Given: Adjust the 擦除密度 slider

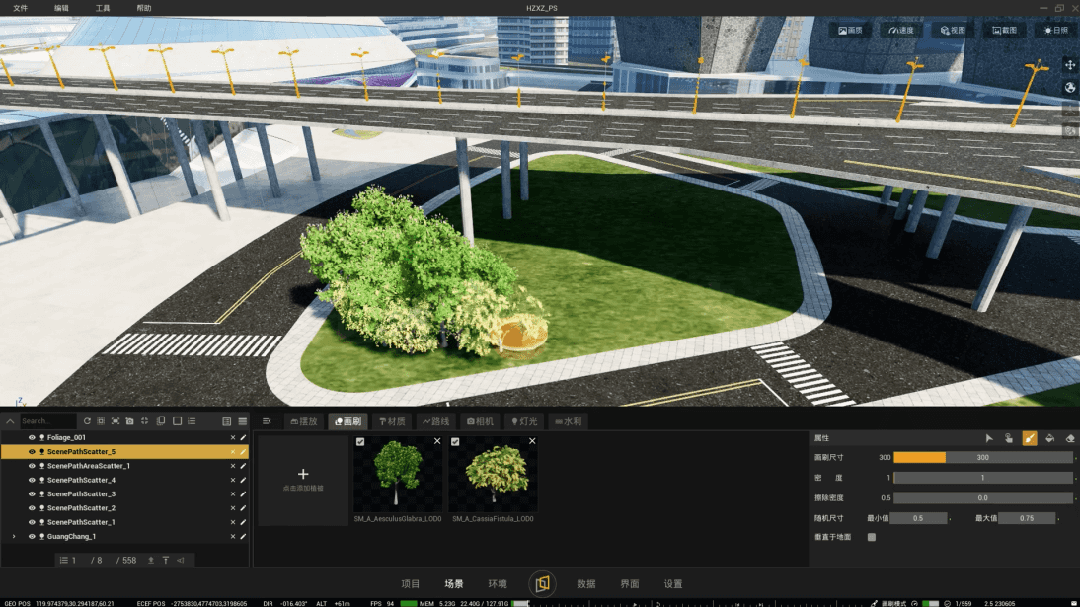Looking at the screenshot, I should (x=982, y=497).
